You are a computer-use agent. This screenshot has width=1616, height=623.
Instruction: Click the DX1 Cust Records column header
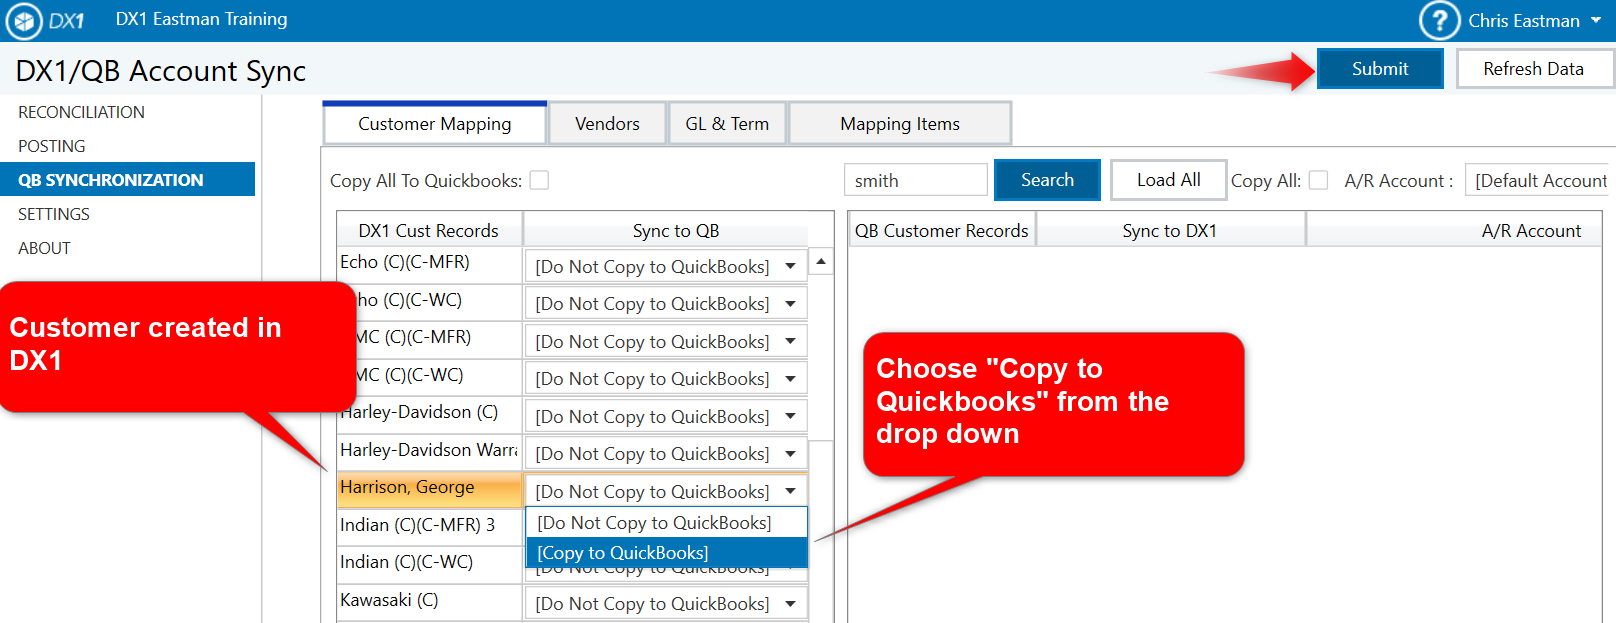429,230
